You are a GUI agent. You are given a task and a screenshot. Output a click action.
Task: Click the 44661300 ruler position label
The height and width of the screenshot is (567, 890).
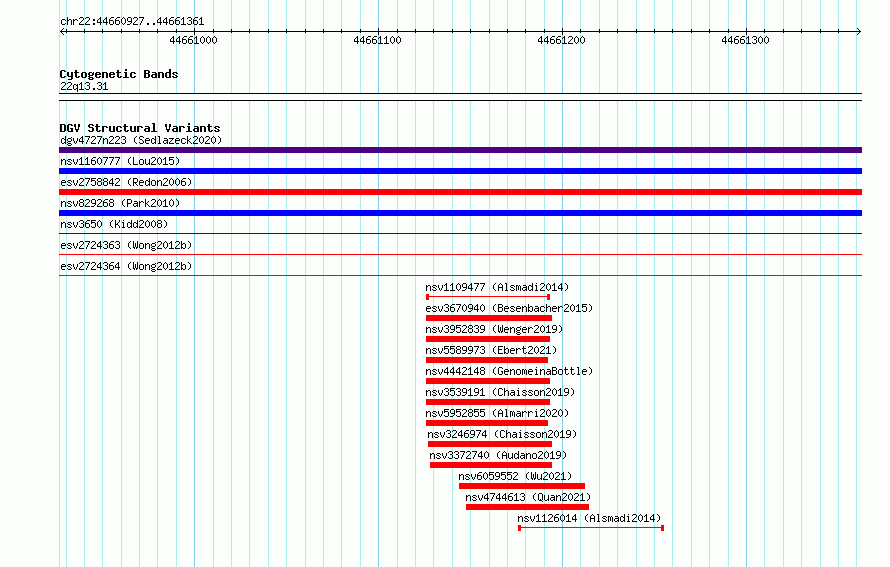(x=745, y=40)
